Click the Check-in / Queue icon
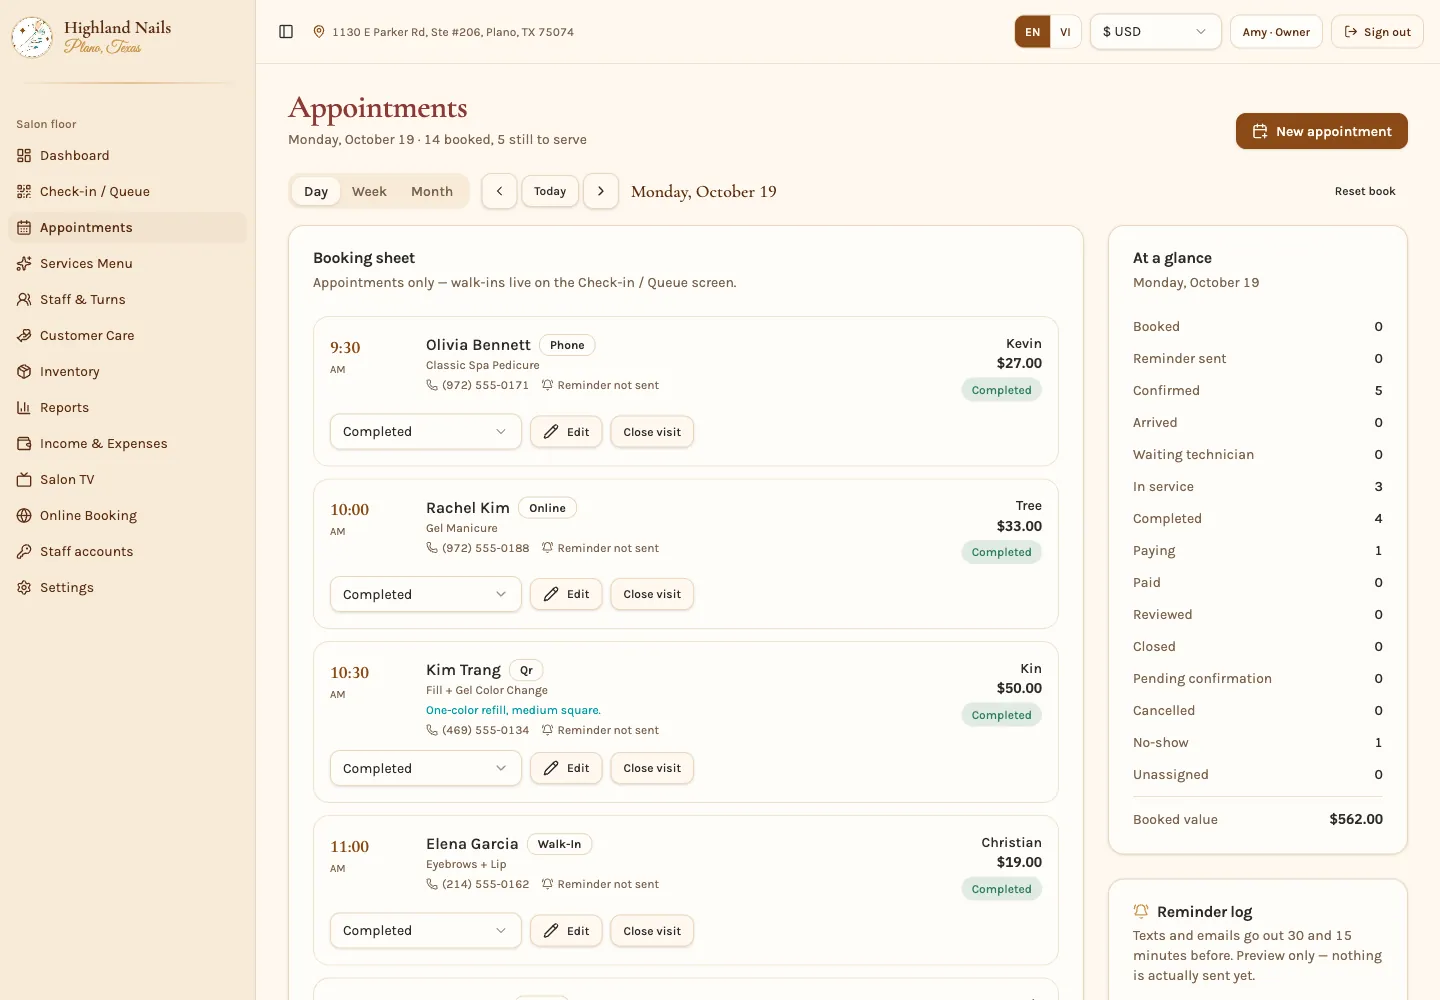 24,192
